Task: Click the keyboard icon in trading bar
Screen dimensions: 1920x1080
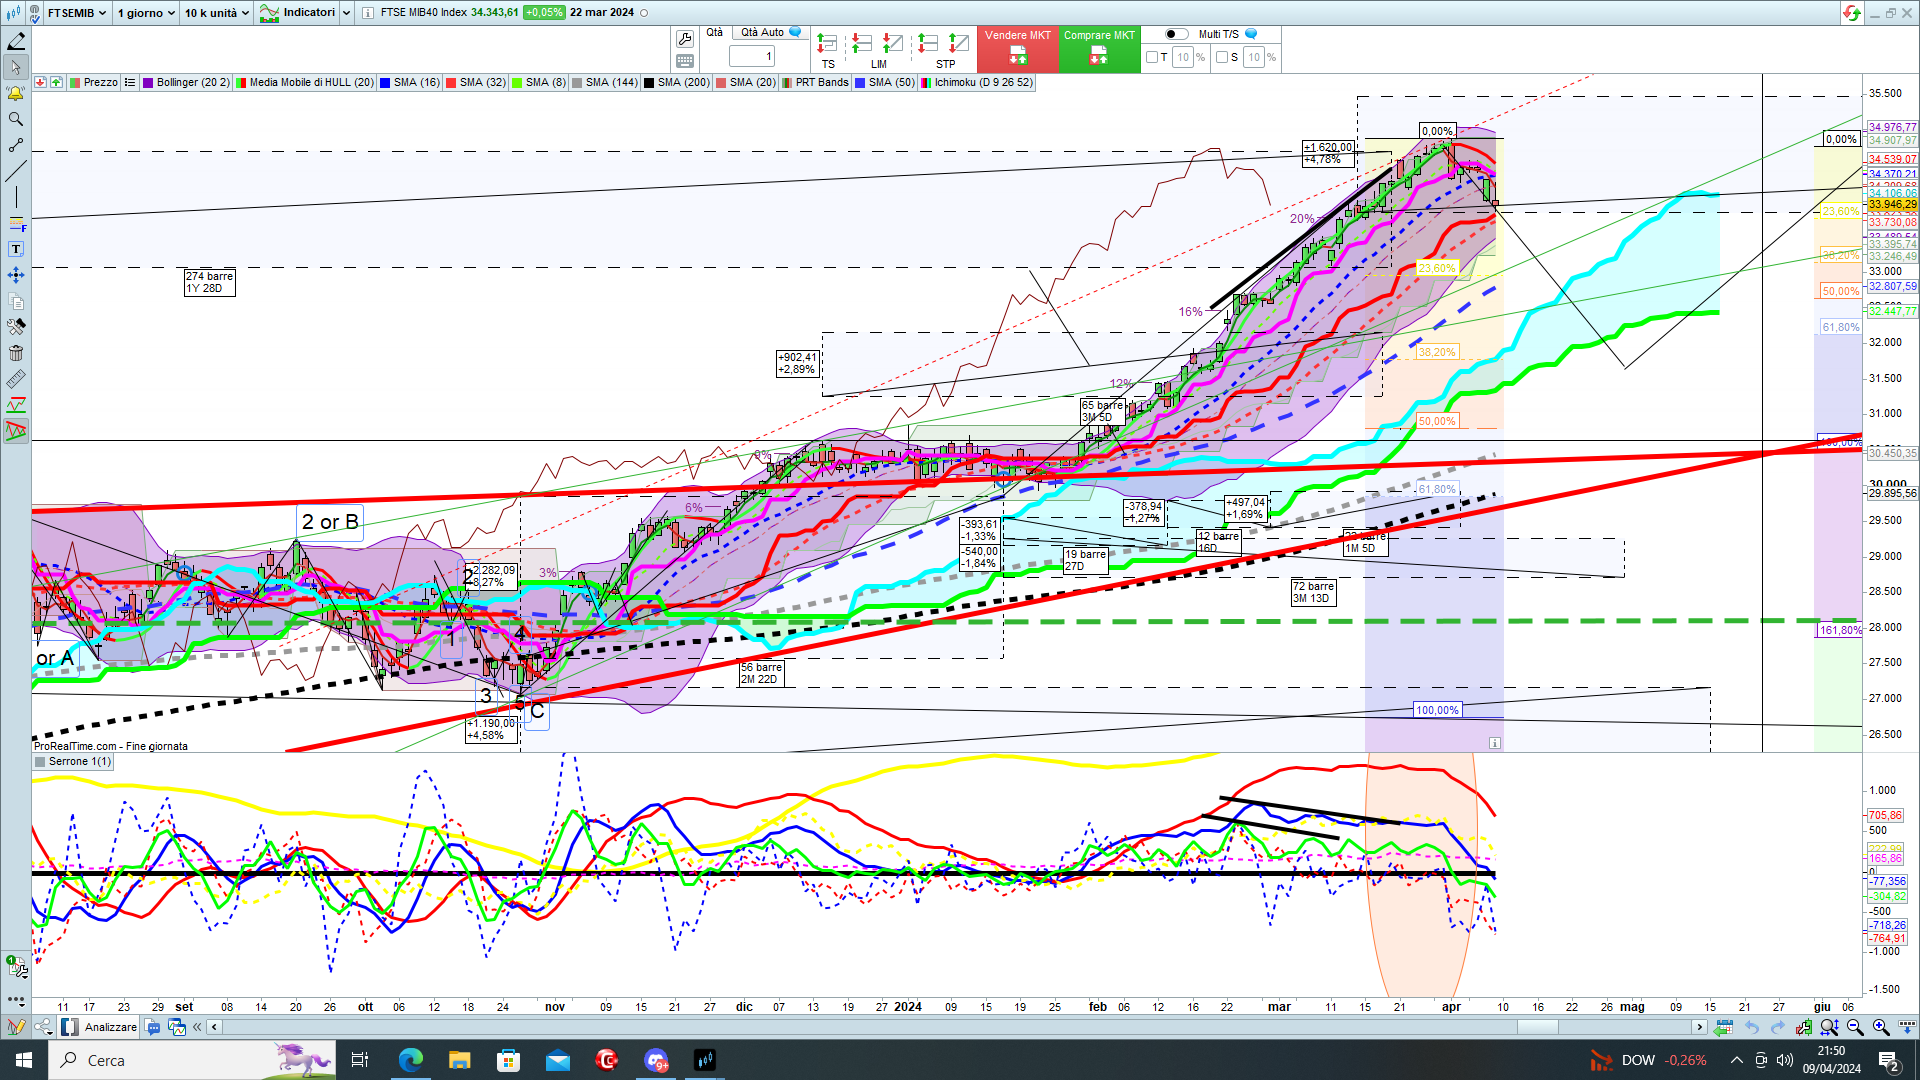Action: 685,61
